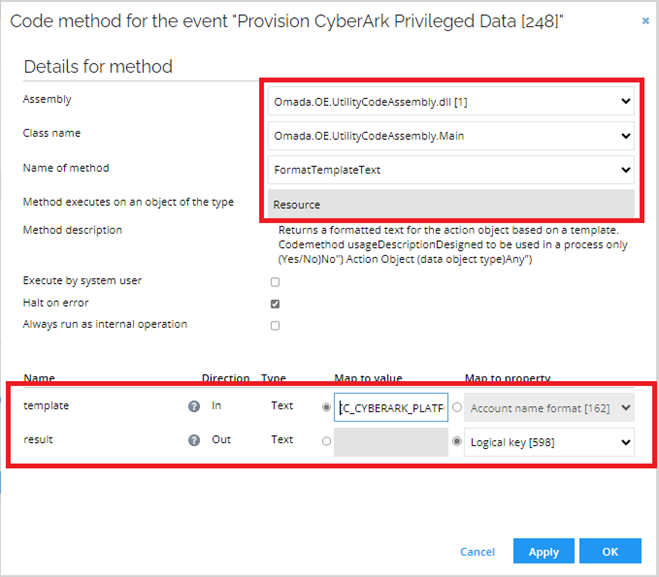Image resolution: width=659 pixels, height=577 pixels.
Task: Select template Map to property radio button
Action: 457,407
